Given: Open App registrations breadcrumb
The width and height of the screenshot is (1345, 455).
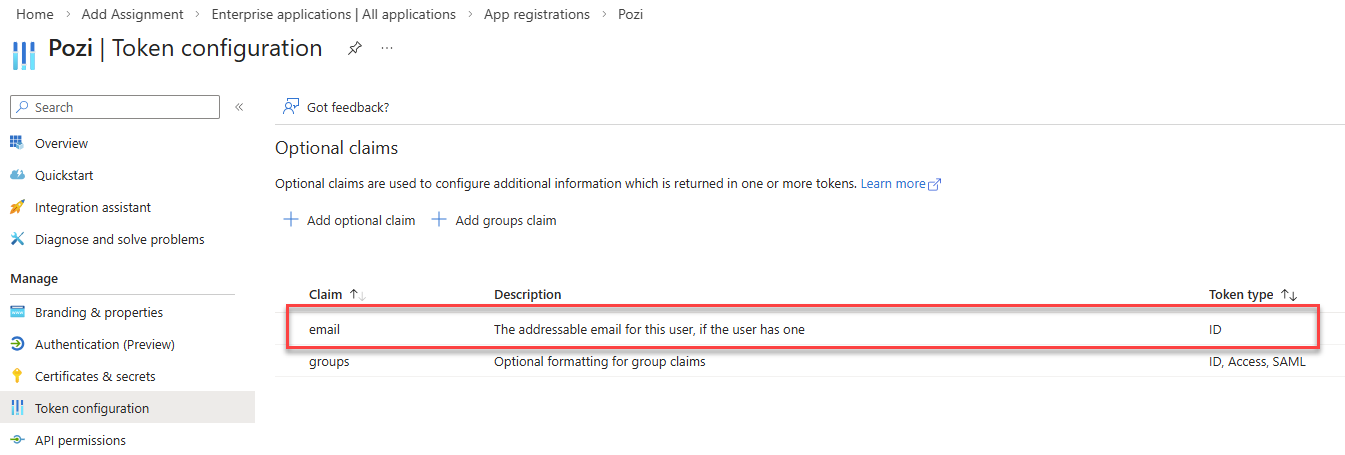Looking at the screenshot, I should point(537,14).
